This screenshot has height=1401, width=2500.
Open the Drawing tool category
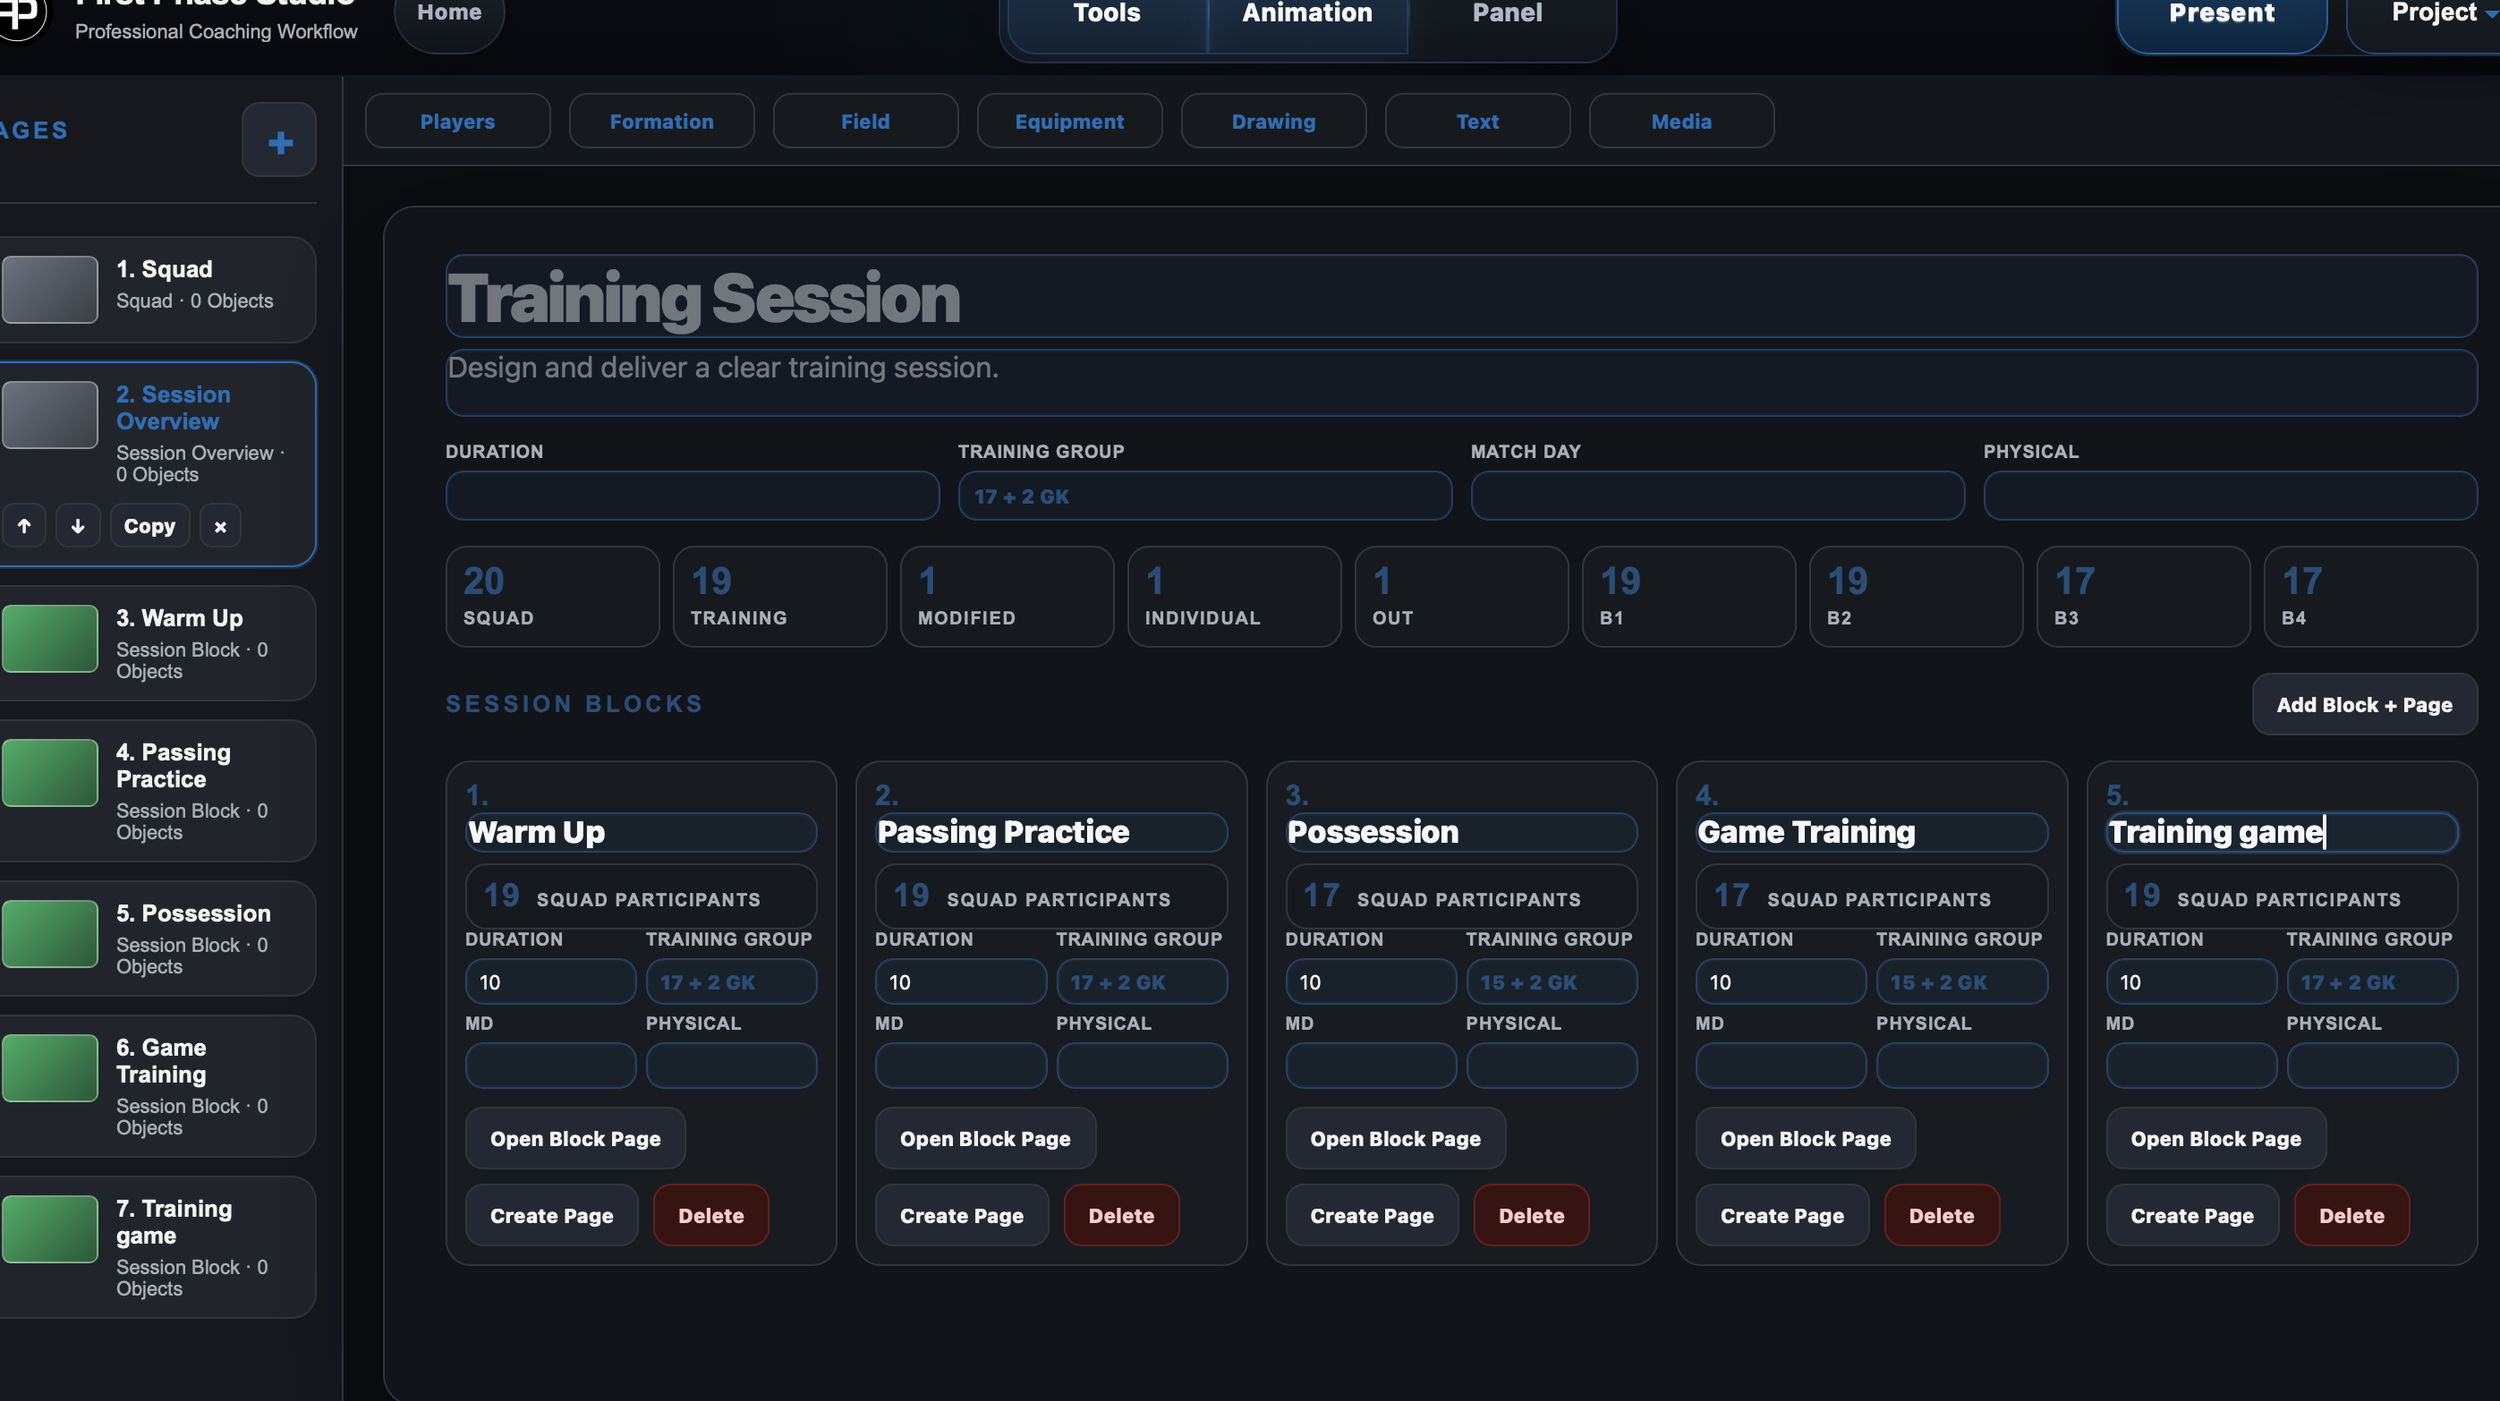(x=1273, y=121)
